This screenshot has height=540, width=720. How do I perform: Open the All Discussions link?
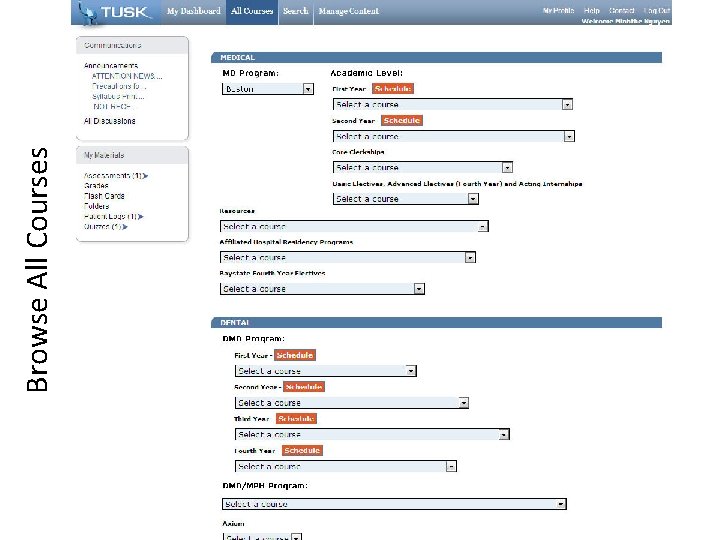(x=110, y=121)
